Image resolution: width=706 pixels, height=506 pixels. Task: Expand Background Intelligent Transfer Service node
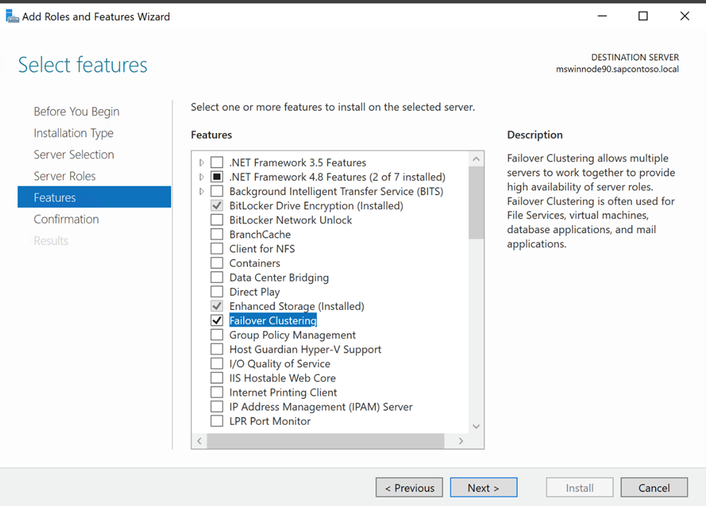201,191
